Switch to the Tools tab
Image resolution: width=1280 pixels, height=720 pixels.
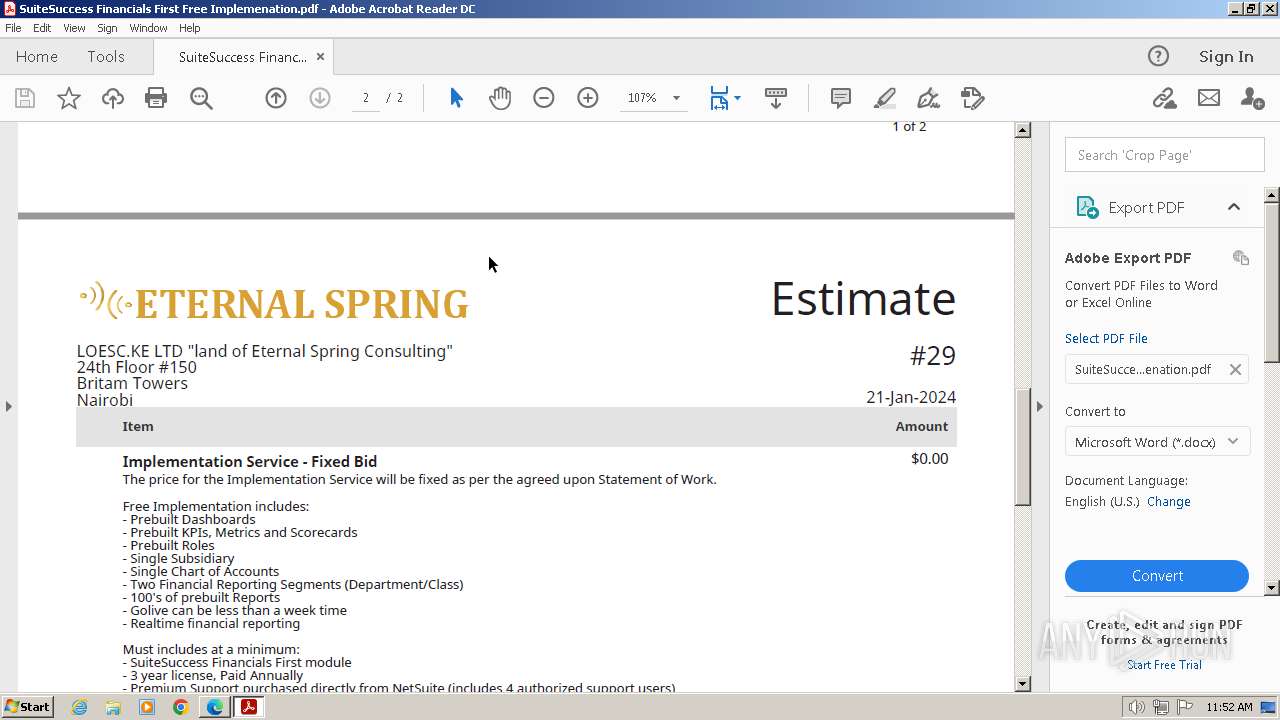coord(106,57)
